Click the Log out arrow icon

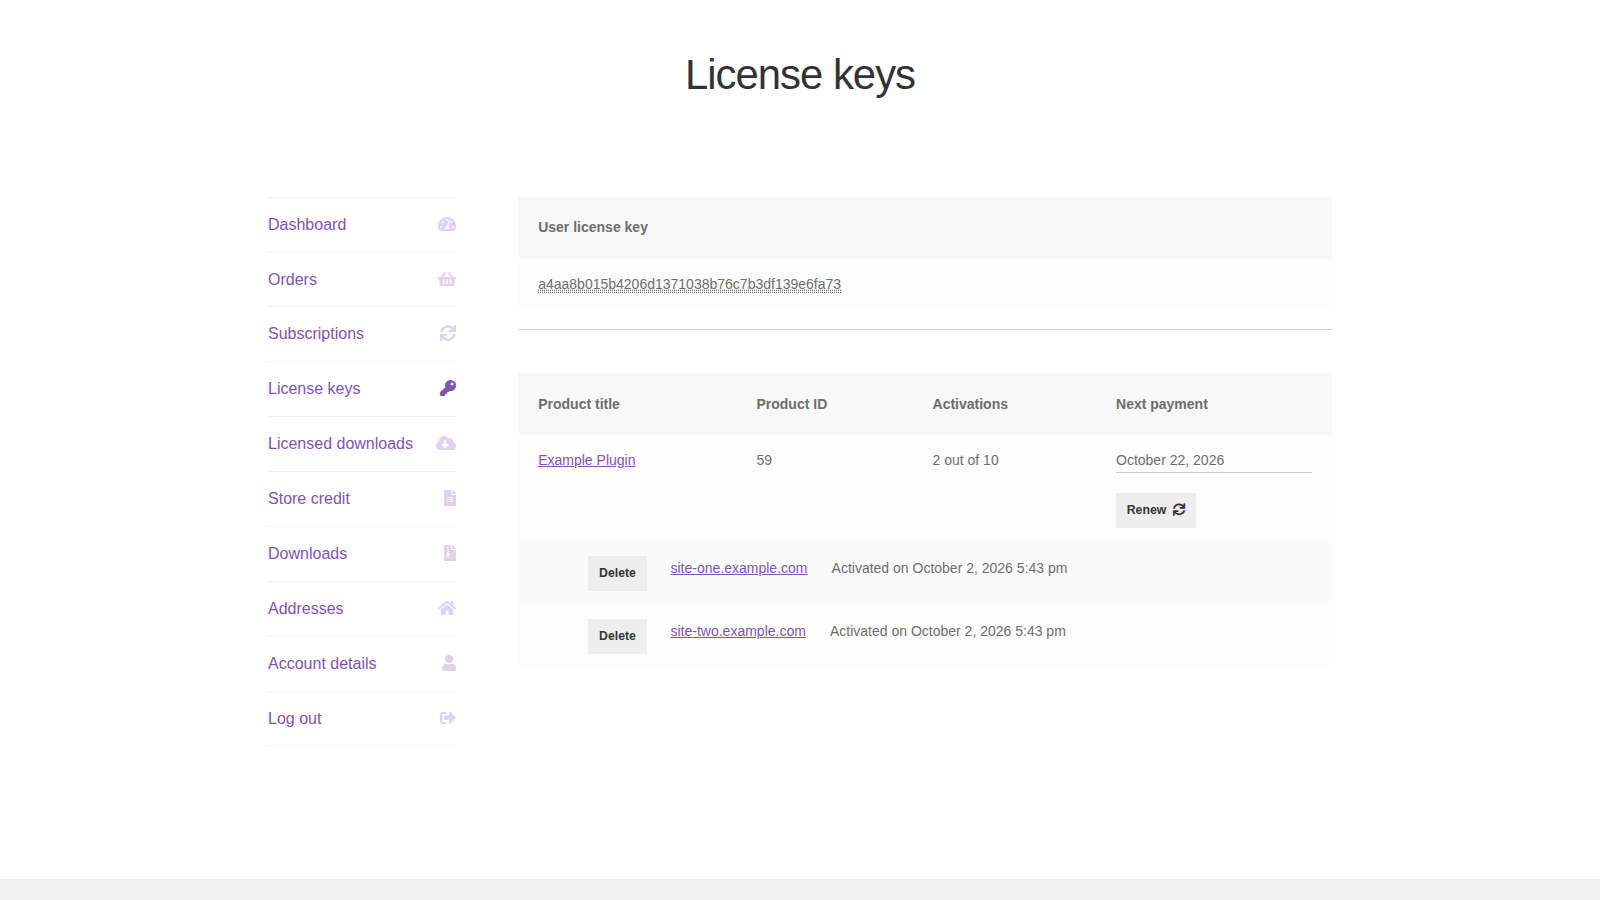coord(448,718)
